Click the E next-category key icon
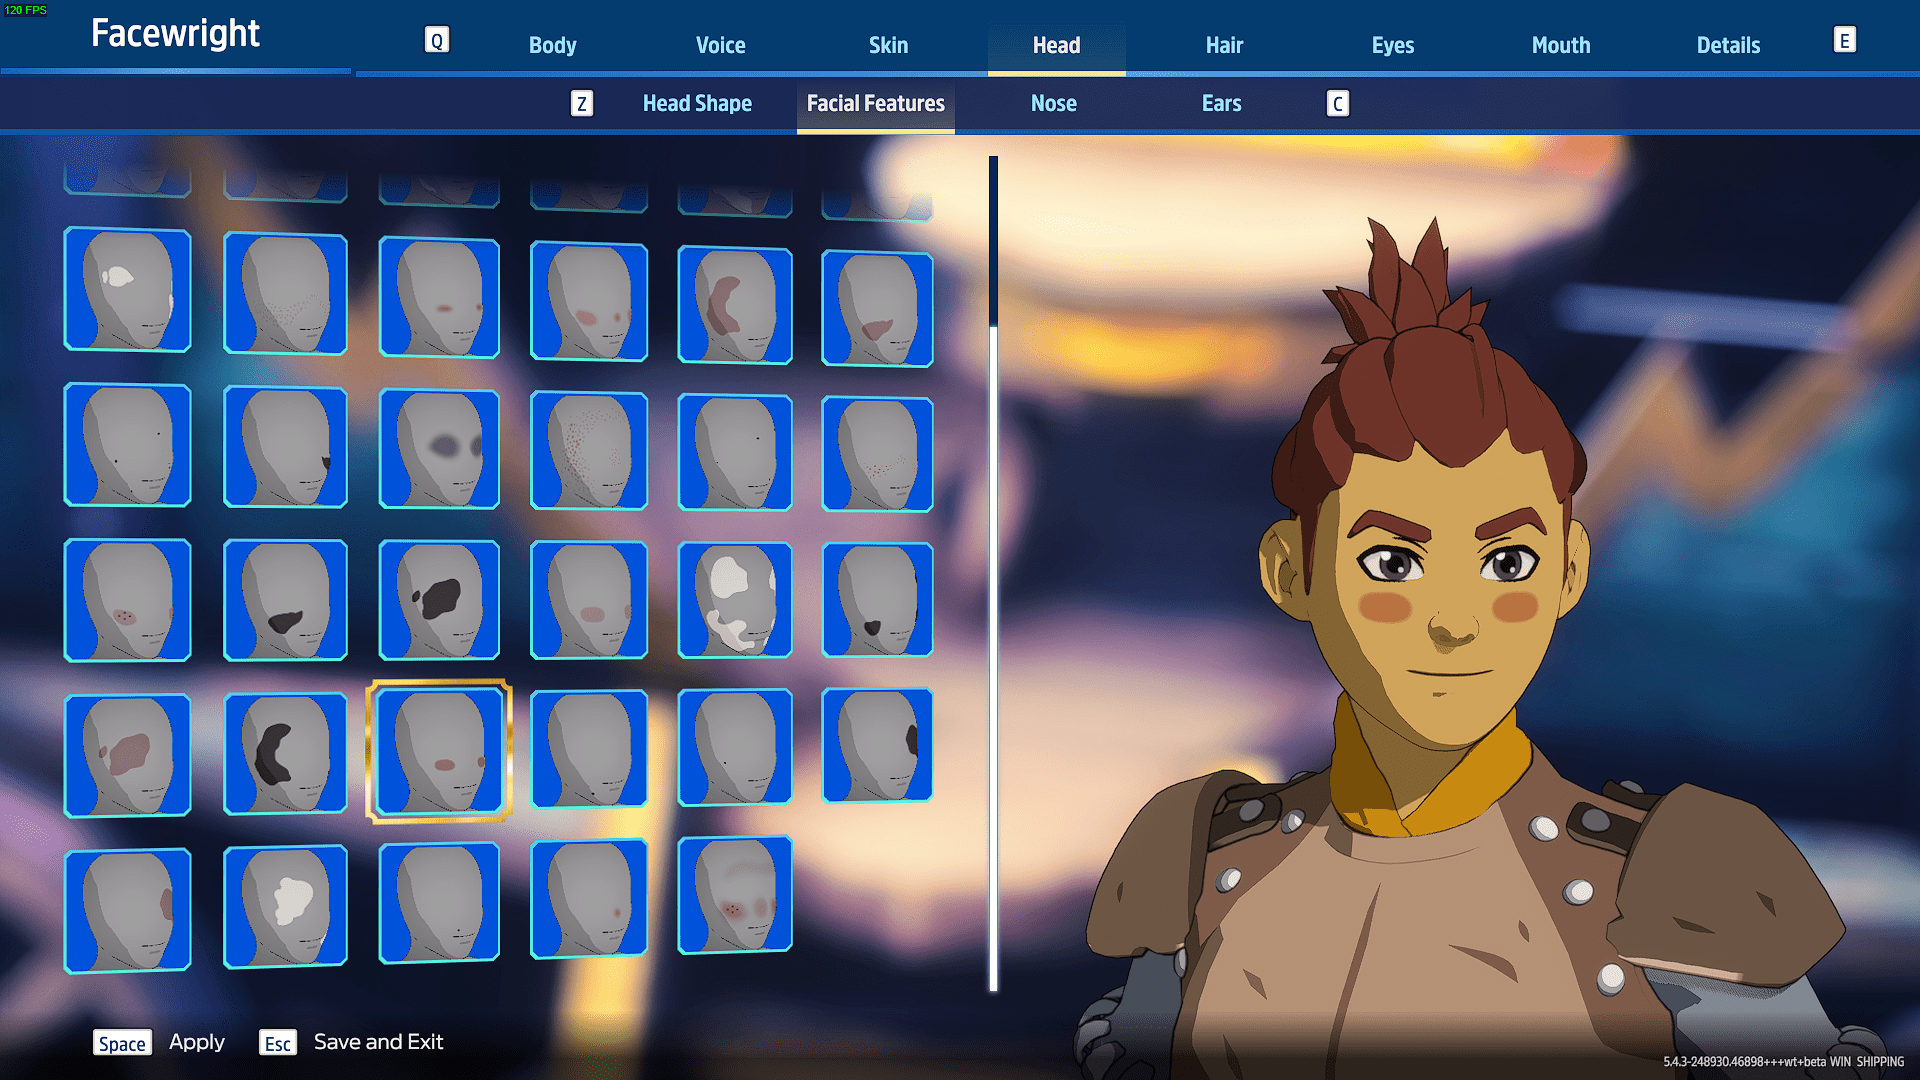The image size is (1920, 1080). pos(1844,40)
